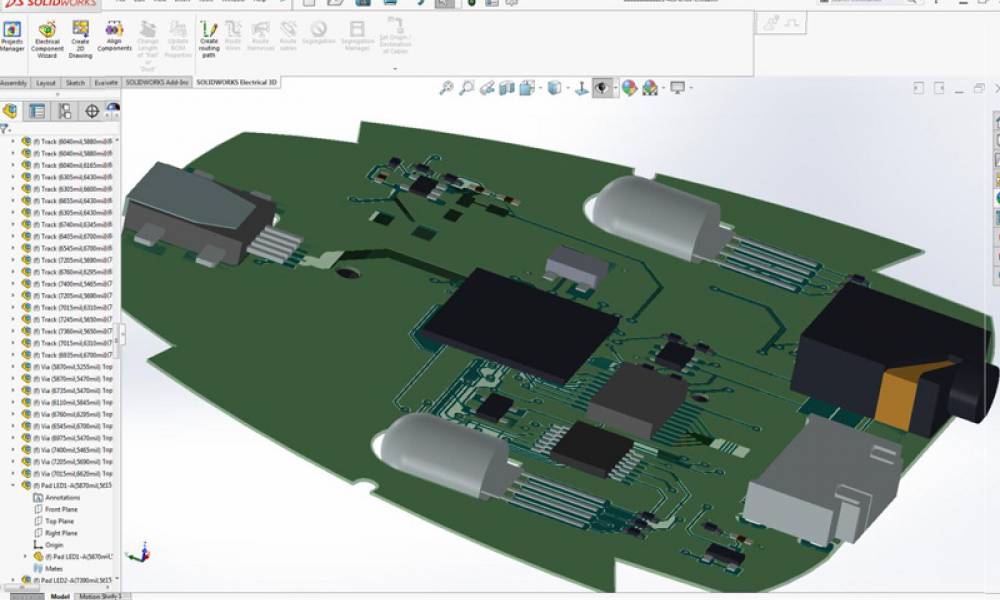Select Track (6040mil,6165mil) in the tree
This screenshot has width=1000, height=600.
tap(67, 165)
